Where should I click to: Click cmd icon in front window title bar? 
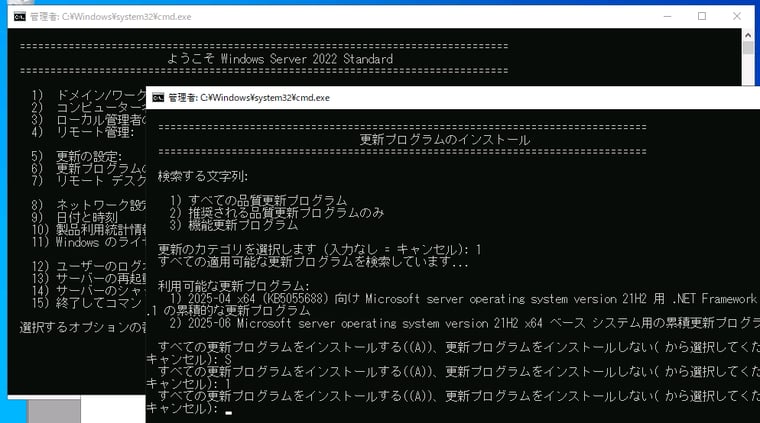tap(158, 97)
